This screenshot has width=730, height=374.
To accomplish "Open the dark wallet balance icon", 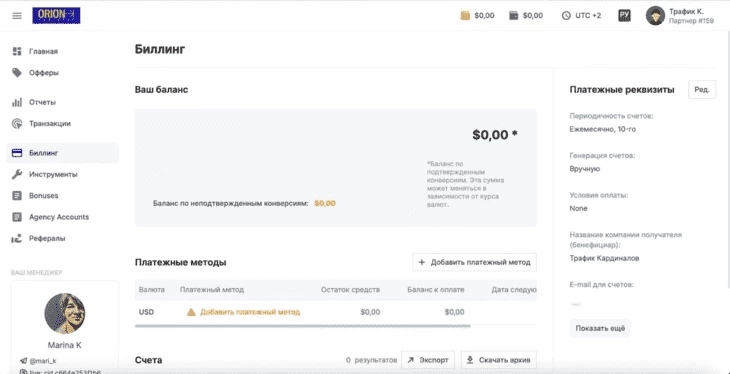I will pos(514,15).
